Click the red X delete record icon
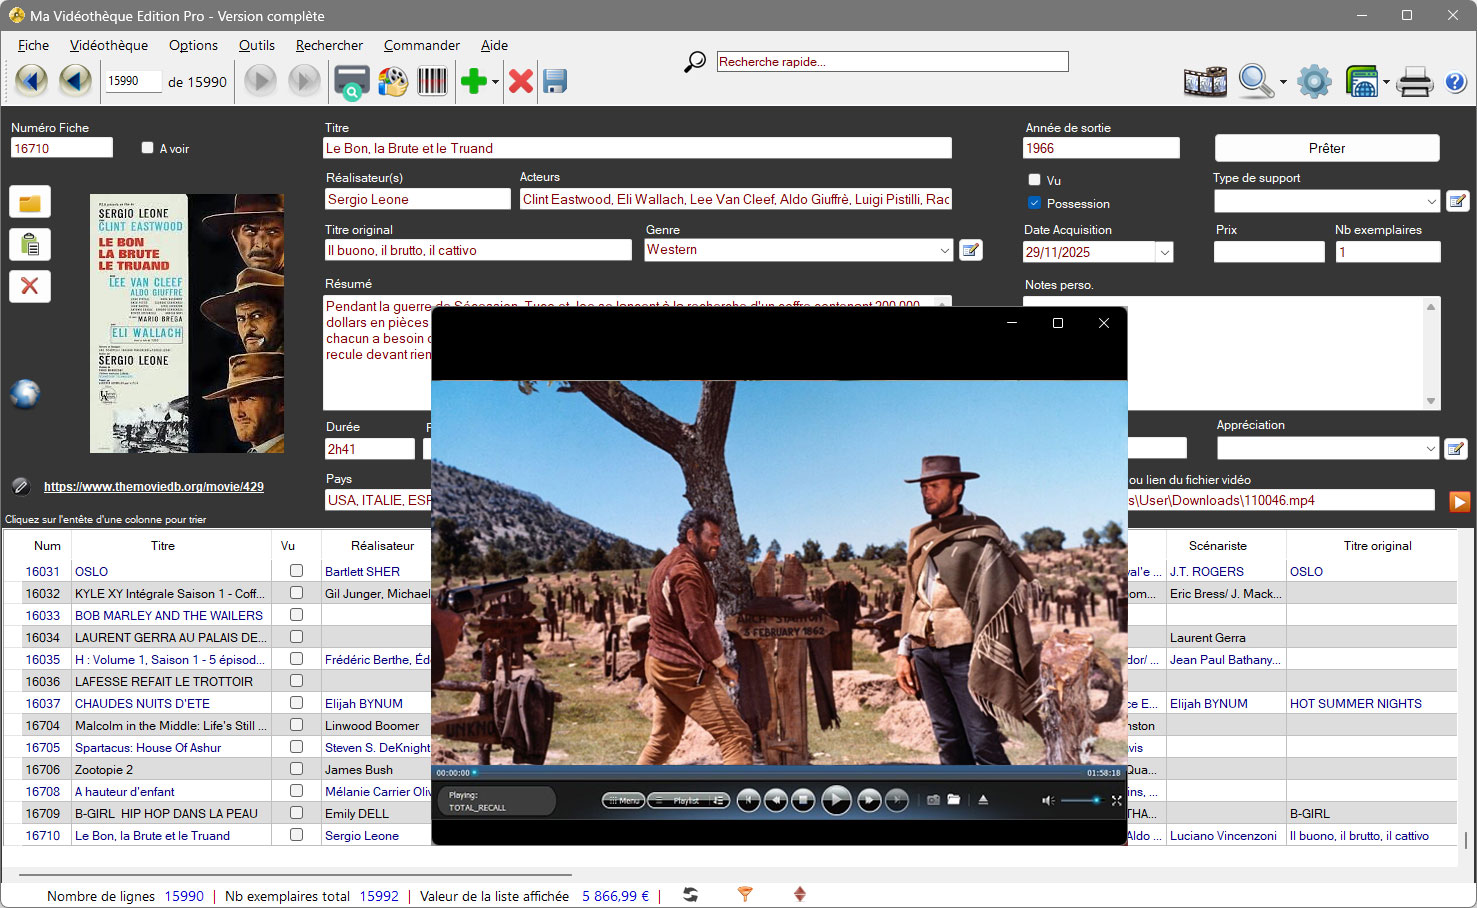 pyautogui.click(x=520, y=81)
